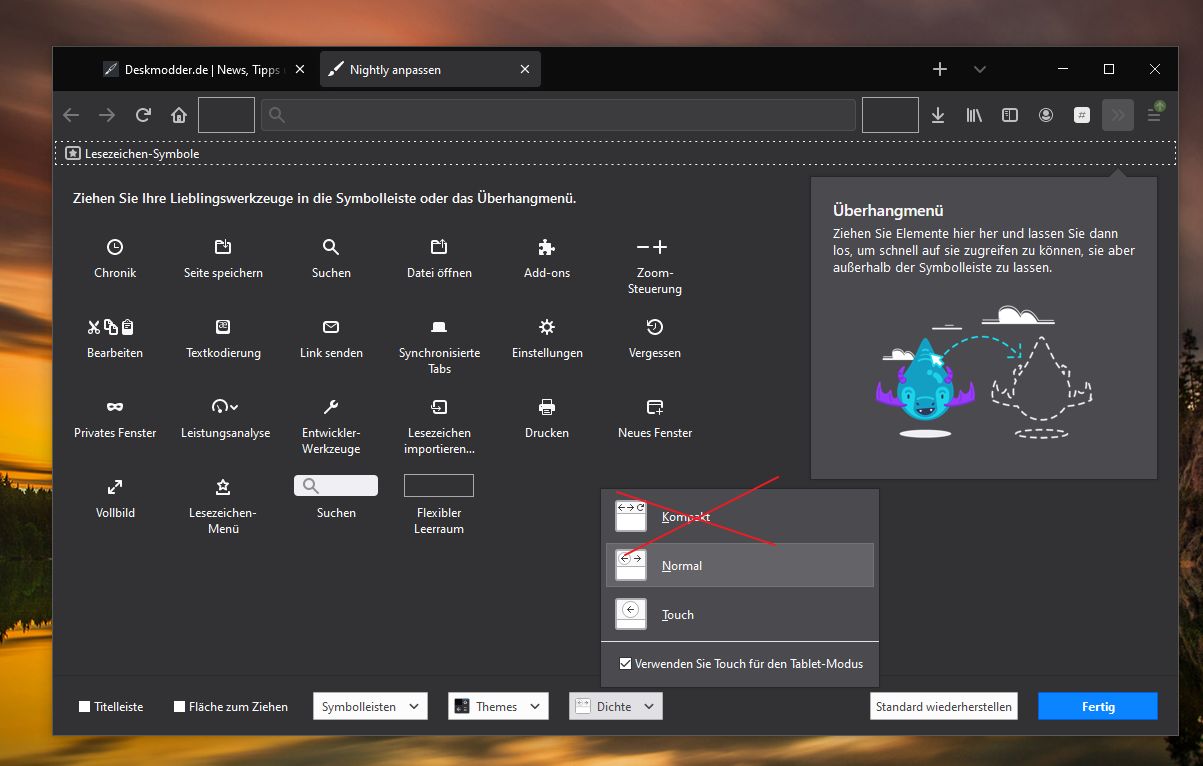This screenshot has width=1203, height=766.
Task: Open the Themes dropdown
Action: pos(498,706)
